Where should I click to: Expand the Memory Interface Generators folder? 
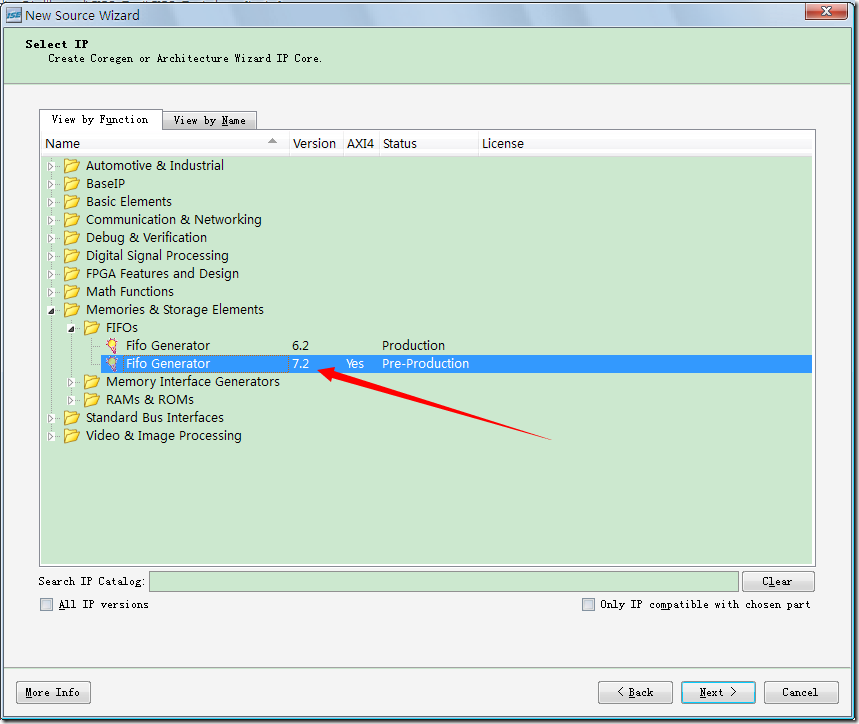(71, 382)
